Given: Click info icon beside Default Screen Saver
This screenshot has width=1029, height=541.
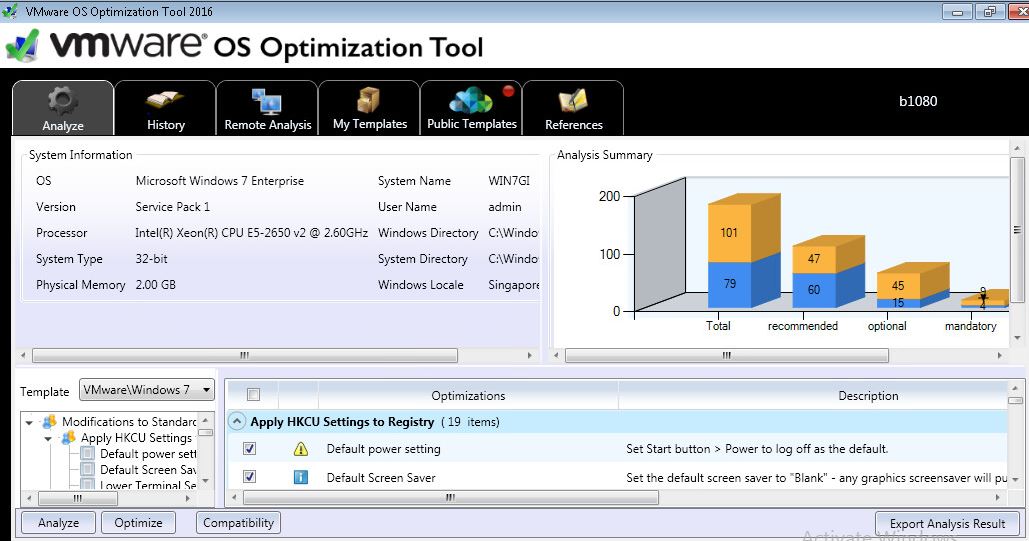Looking at the screenshot, I should click(x=301, y=478).
